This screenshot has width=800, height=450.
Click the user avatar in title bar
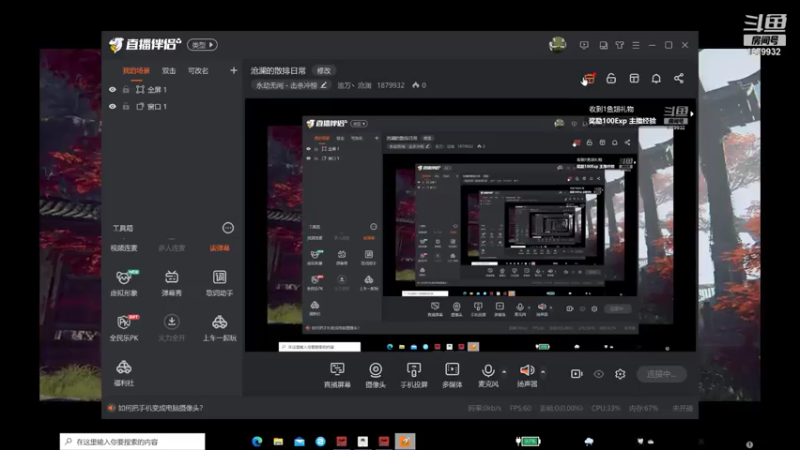pos(558,45)
